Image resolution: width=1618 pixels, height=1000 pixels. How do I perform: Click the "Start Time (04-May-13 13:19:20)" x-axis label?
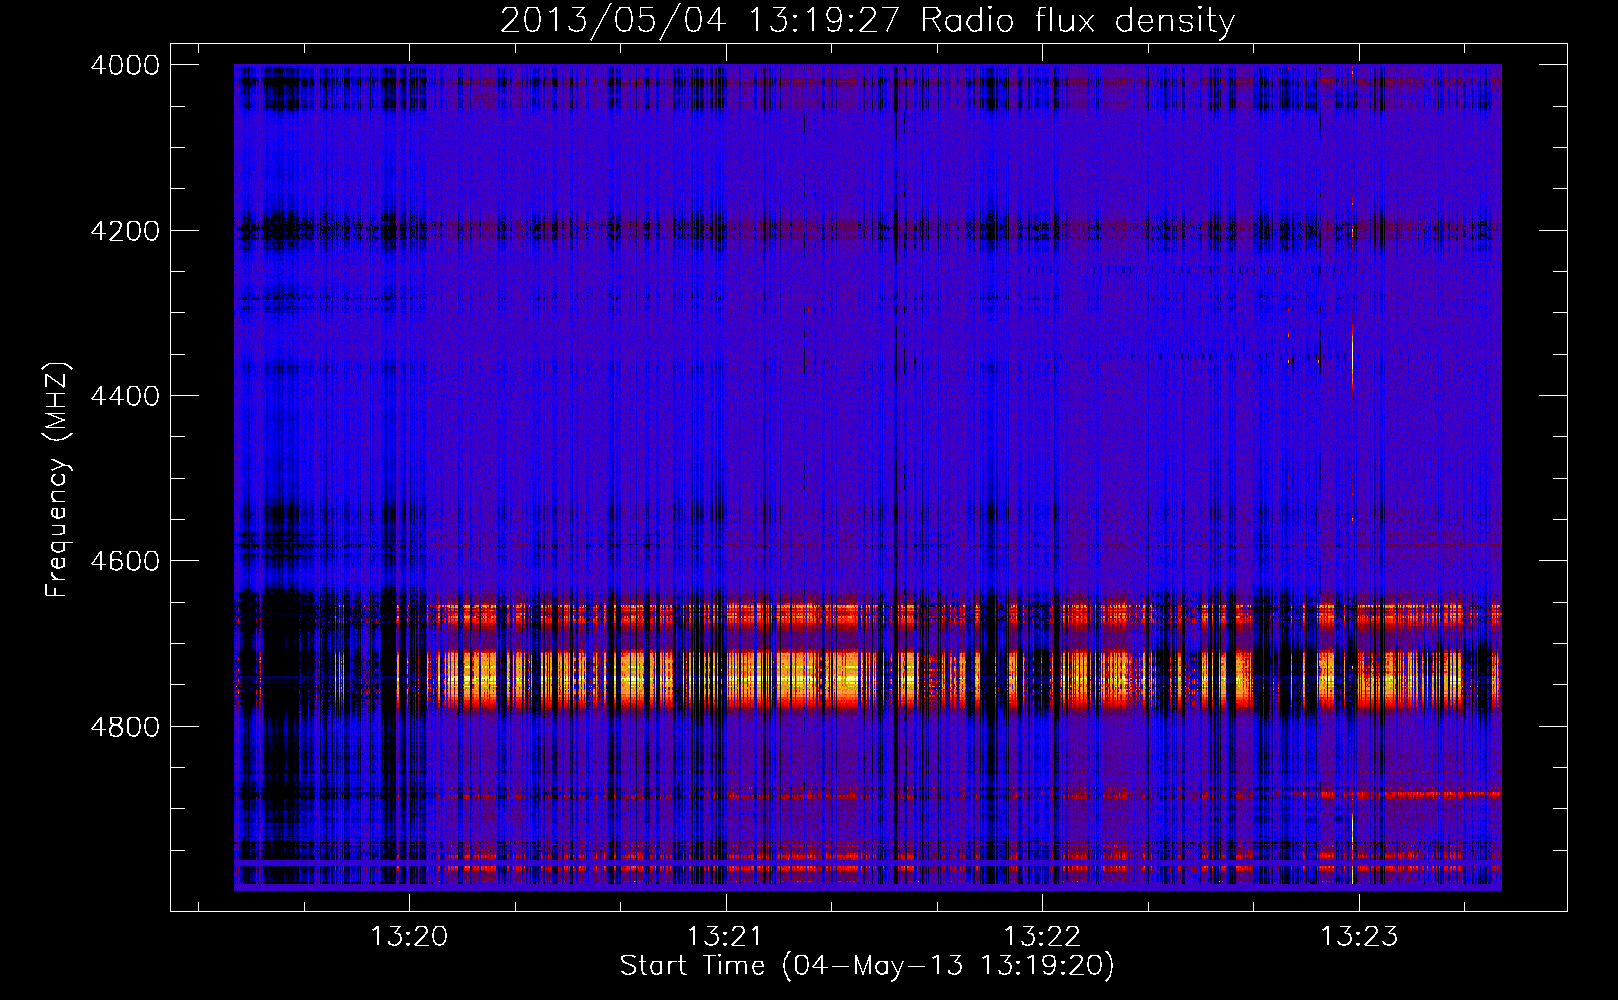[867, 966]
